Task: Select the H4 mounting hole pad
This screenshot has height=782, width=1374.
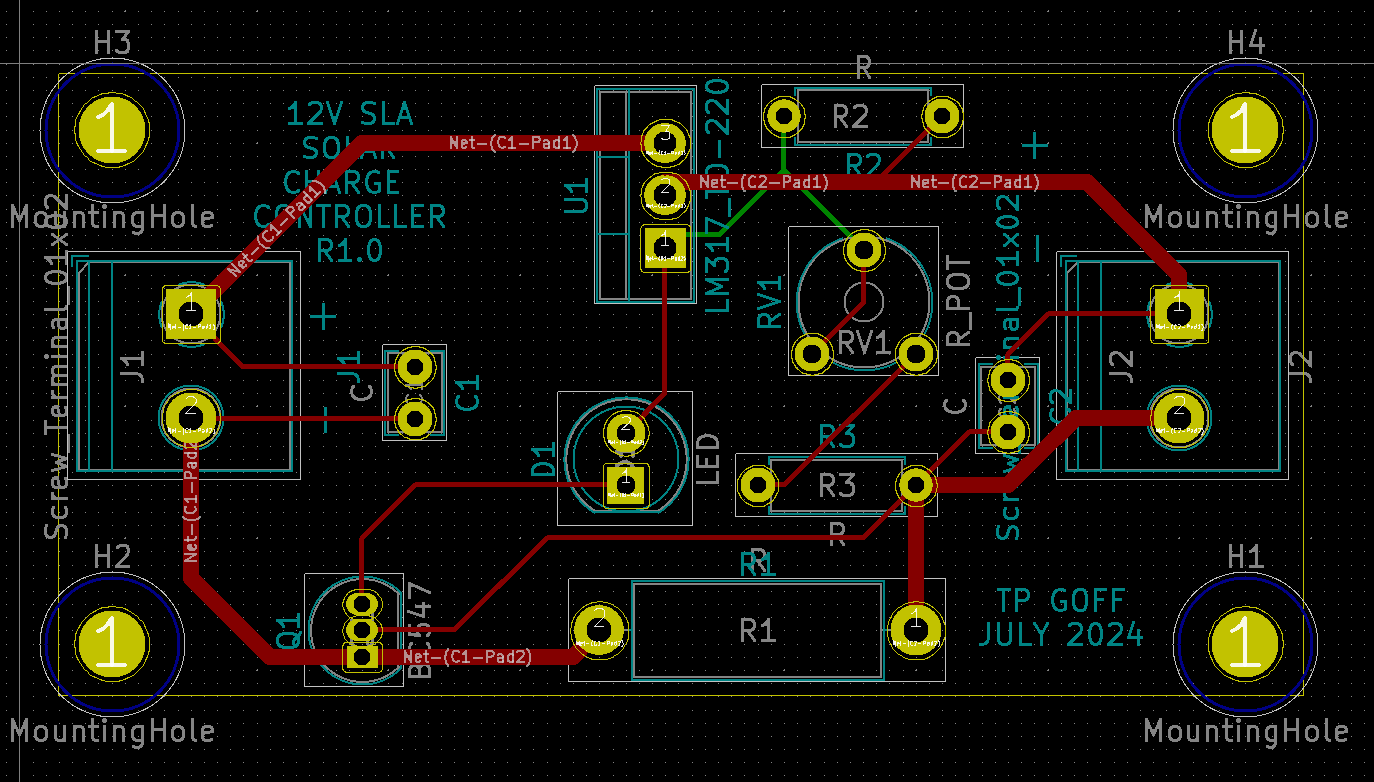Action: (x=1244, y=130)
